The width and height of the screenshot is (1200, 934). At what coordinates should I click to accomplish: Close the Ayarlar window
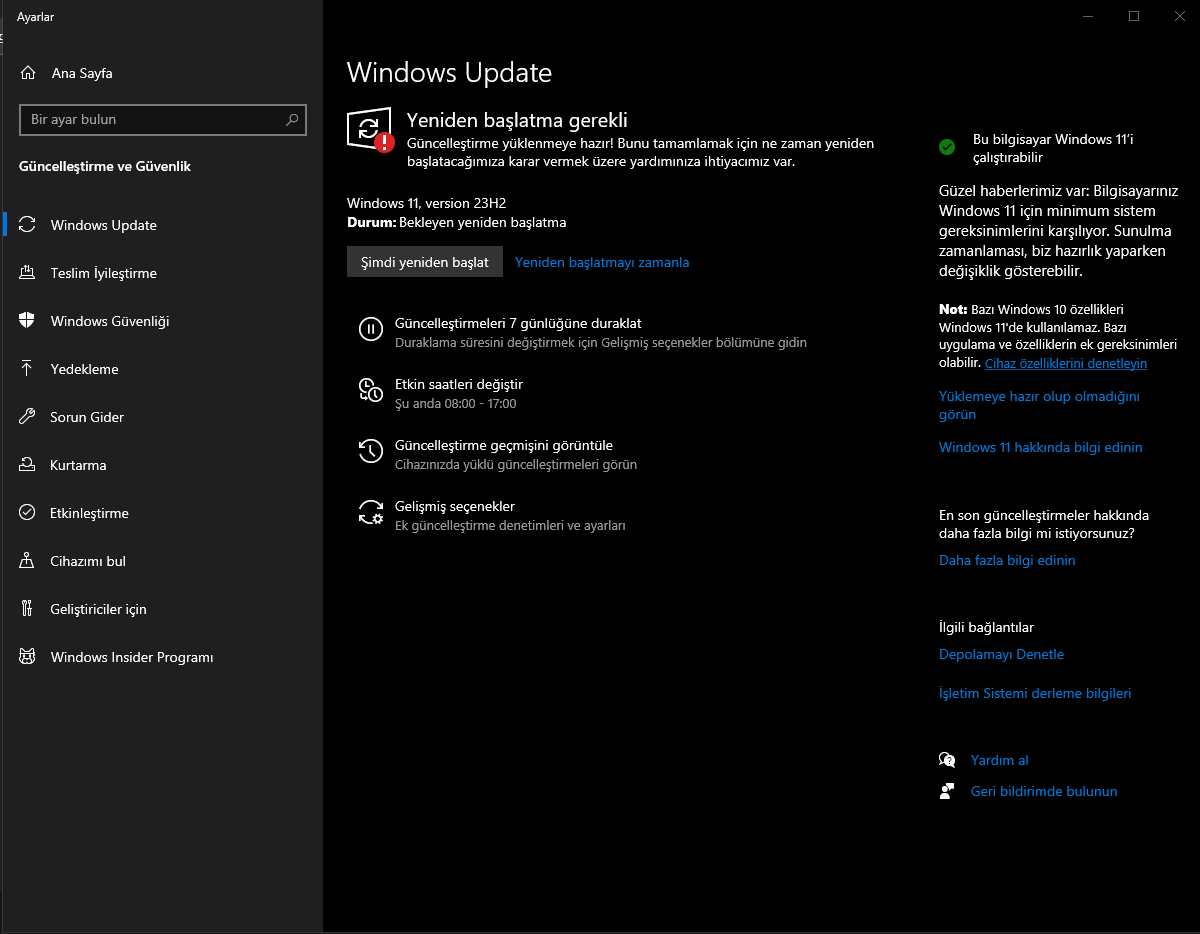point(1179,16)
